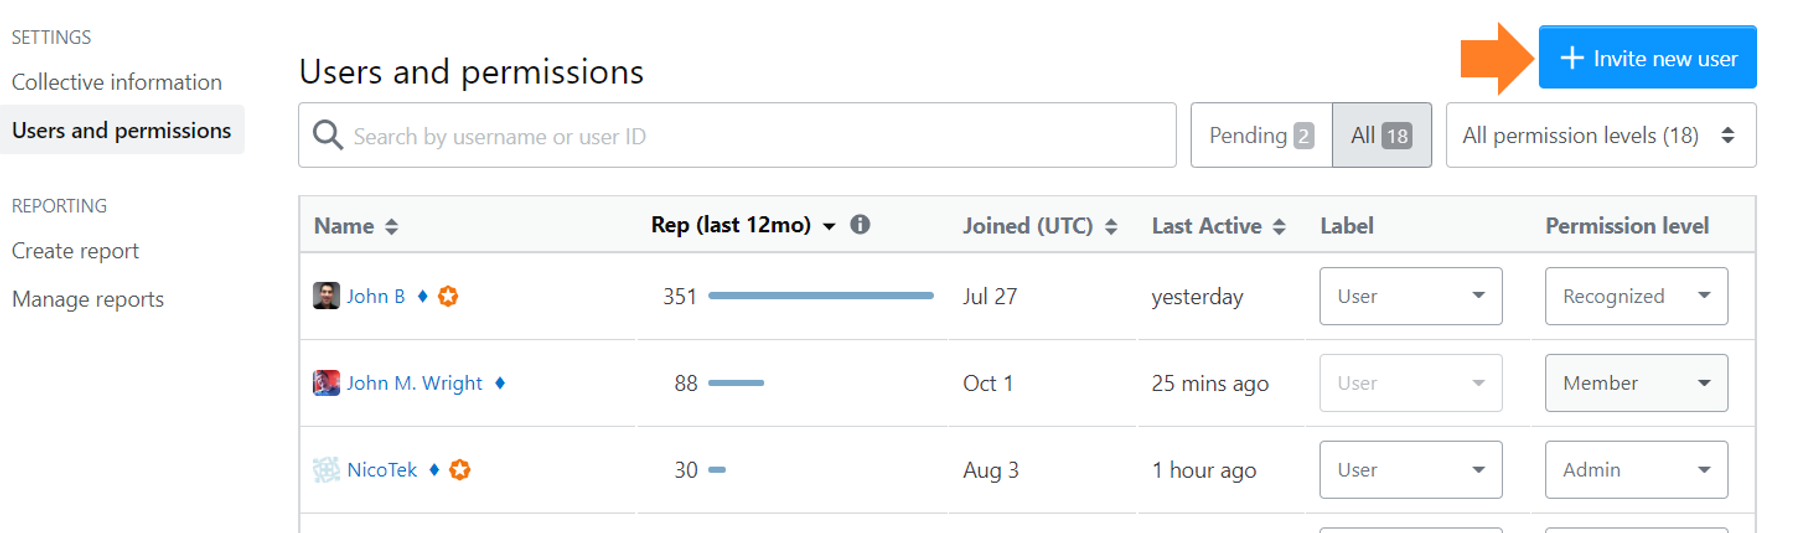This screenshot has width=1800, height=533.
Task: Click the blue diamond beside John M. Wright
Action: (500, 383)
